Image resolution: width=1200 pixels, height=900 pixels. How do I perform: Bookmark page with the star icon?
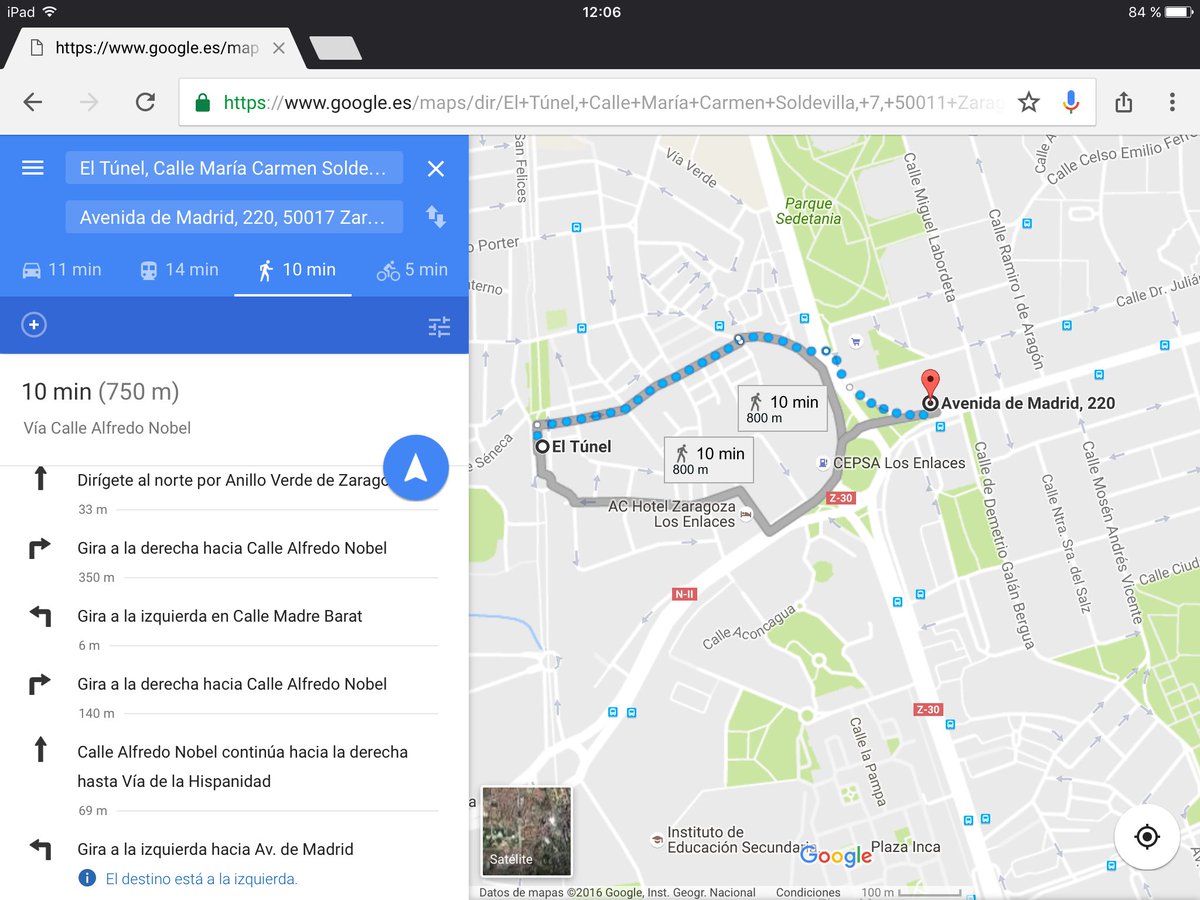tap(1029, 102)
